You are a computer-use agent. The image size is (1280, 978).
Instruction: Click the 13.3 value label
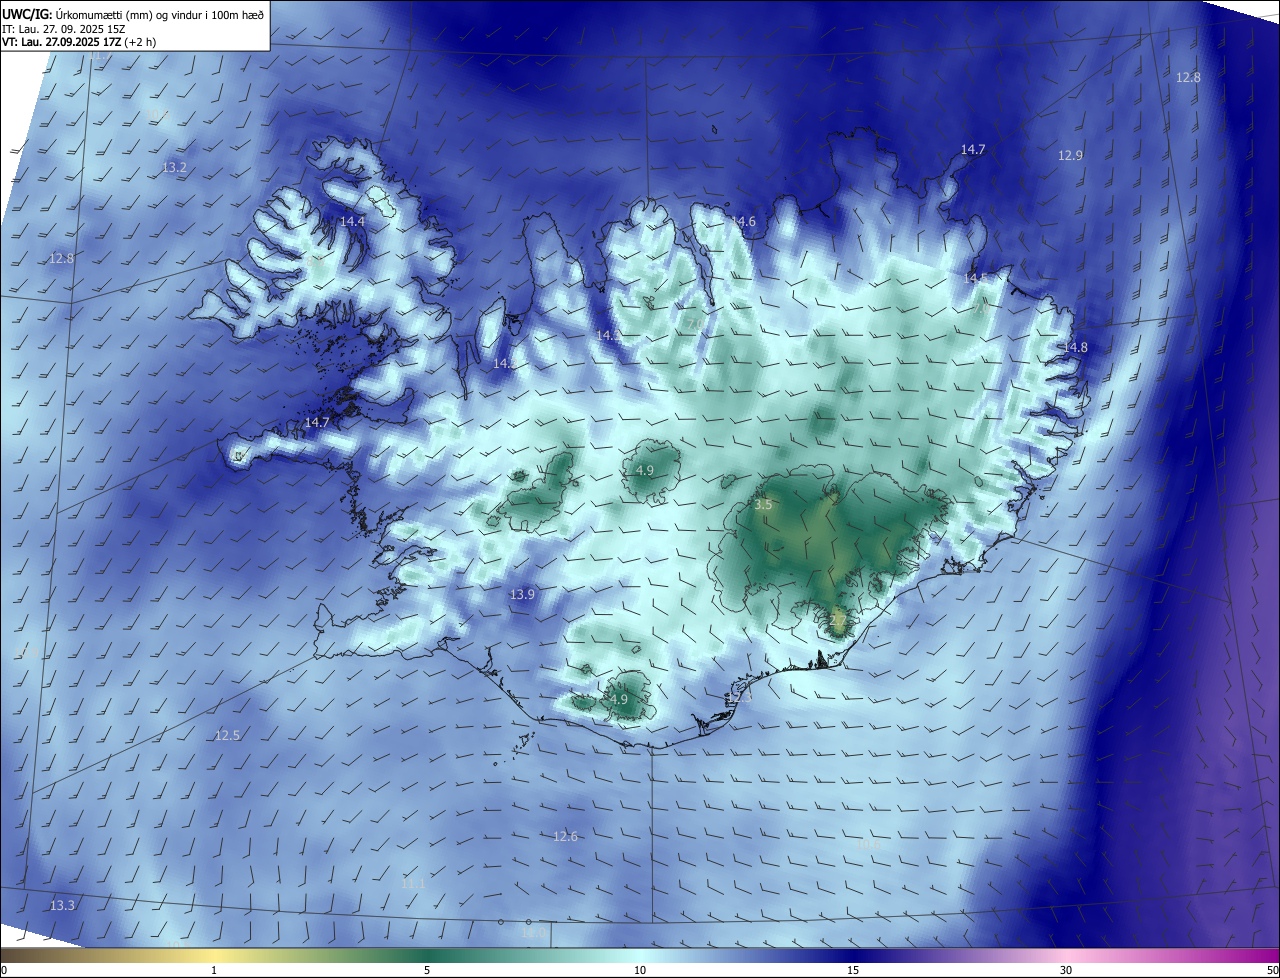(x=62, y=905)
